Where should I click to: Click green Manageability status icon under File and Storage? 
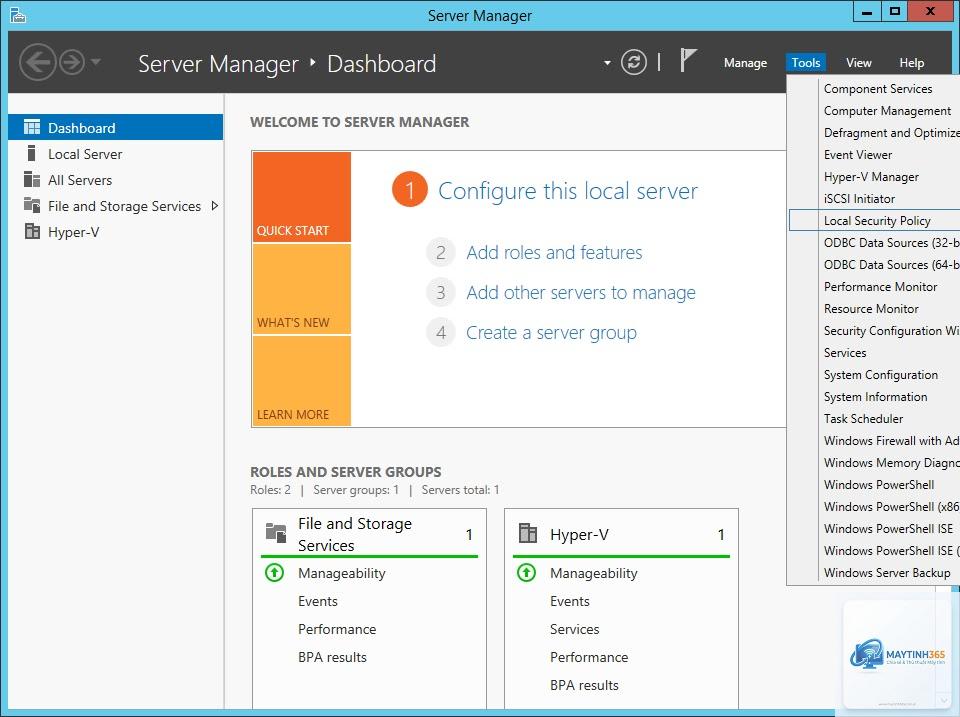point(274,572)
